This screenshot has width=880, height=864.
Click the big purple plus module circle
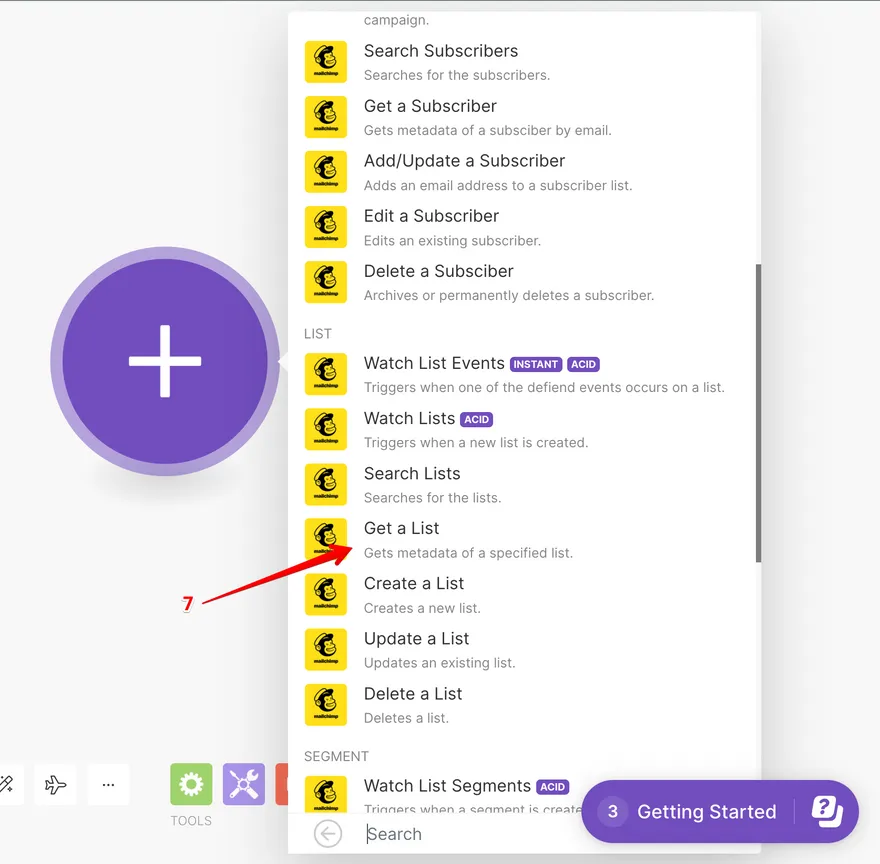tap(165, 361)
